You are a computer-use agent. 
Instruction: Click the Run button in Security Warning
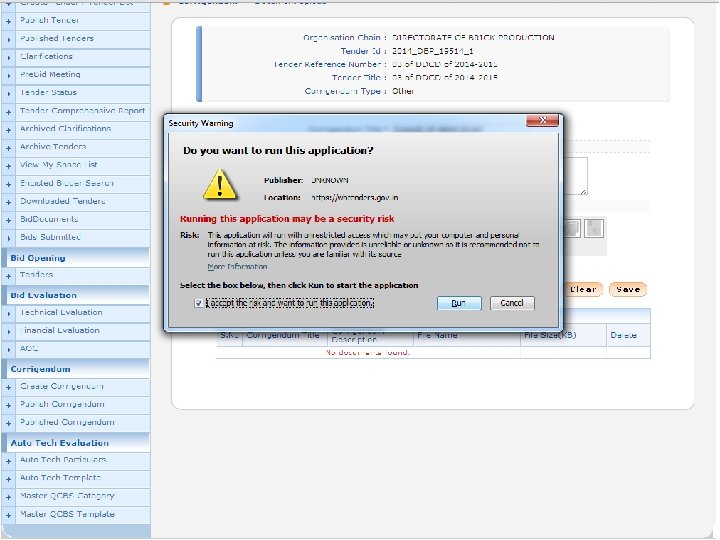(x=459, y=303)
